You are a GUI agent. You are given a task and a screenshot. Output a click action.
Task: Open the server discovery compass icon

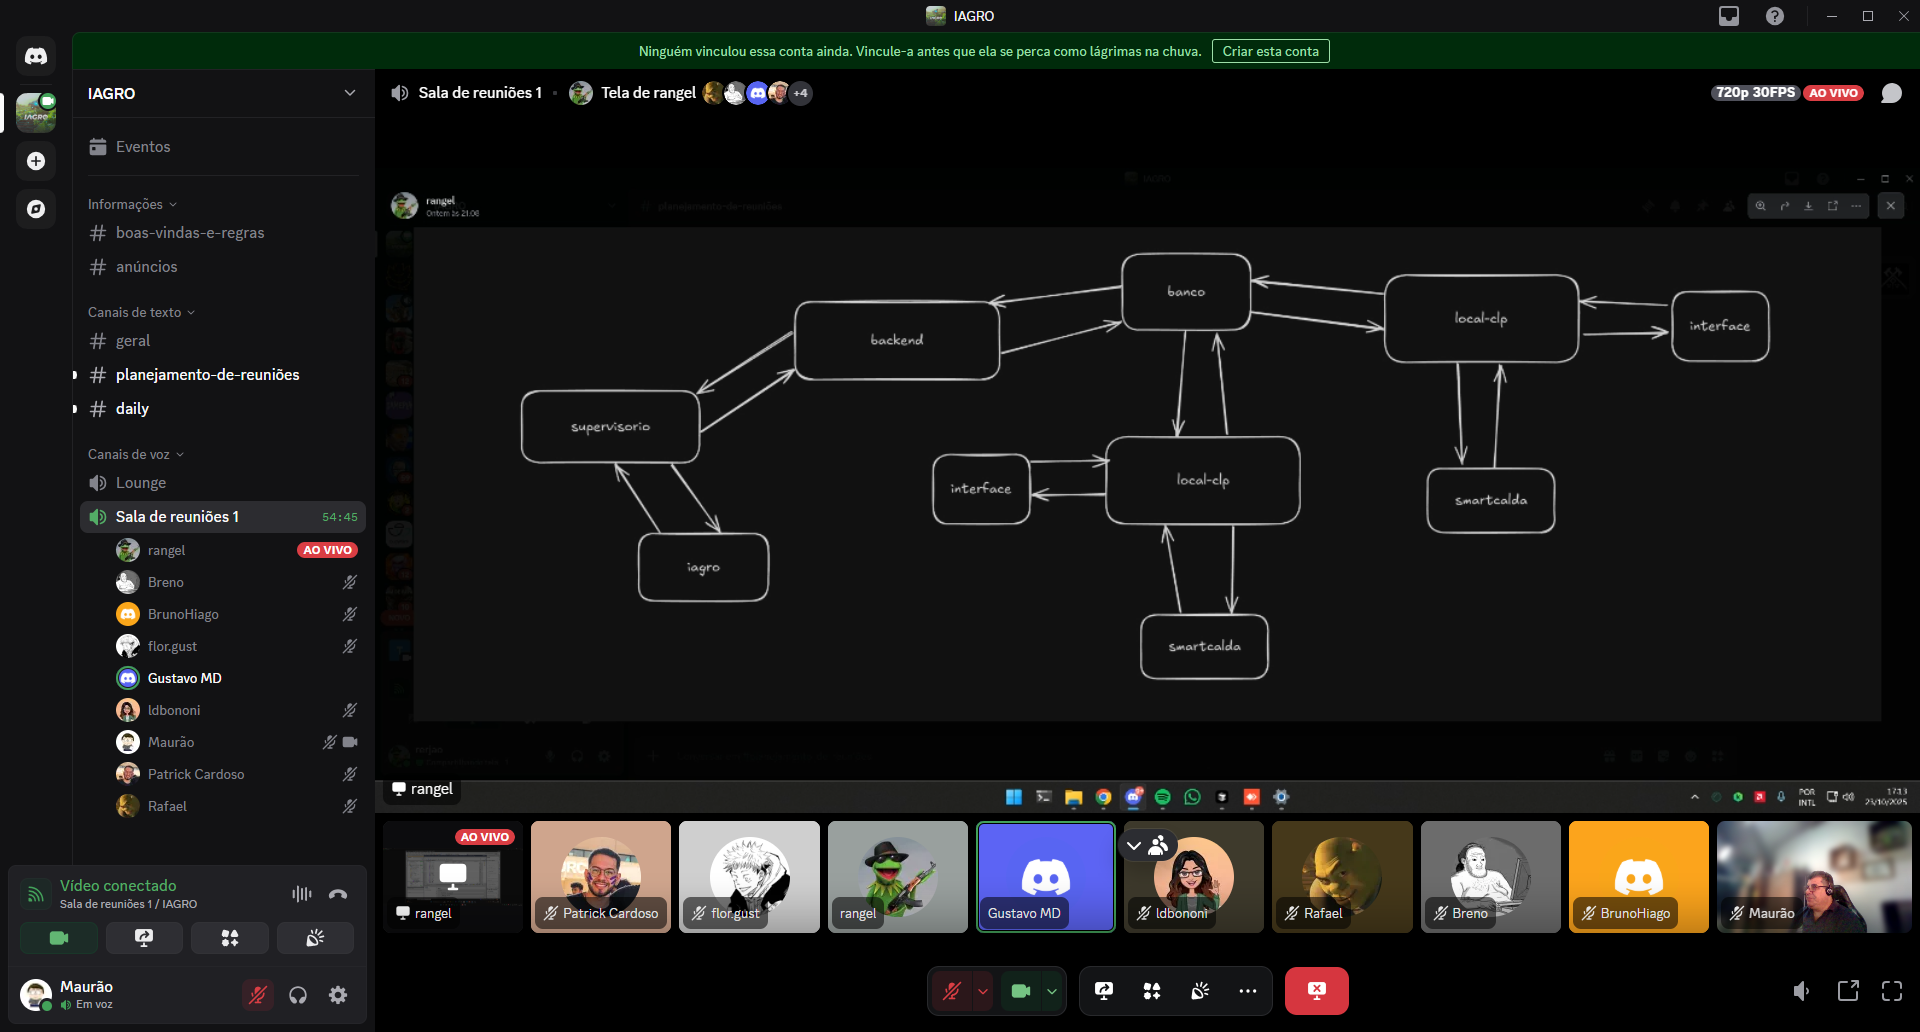tap(36, 209)
